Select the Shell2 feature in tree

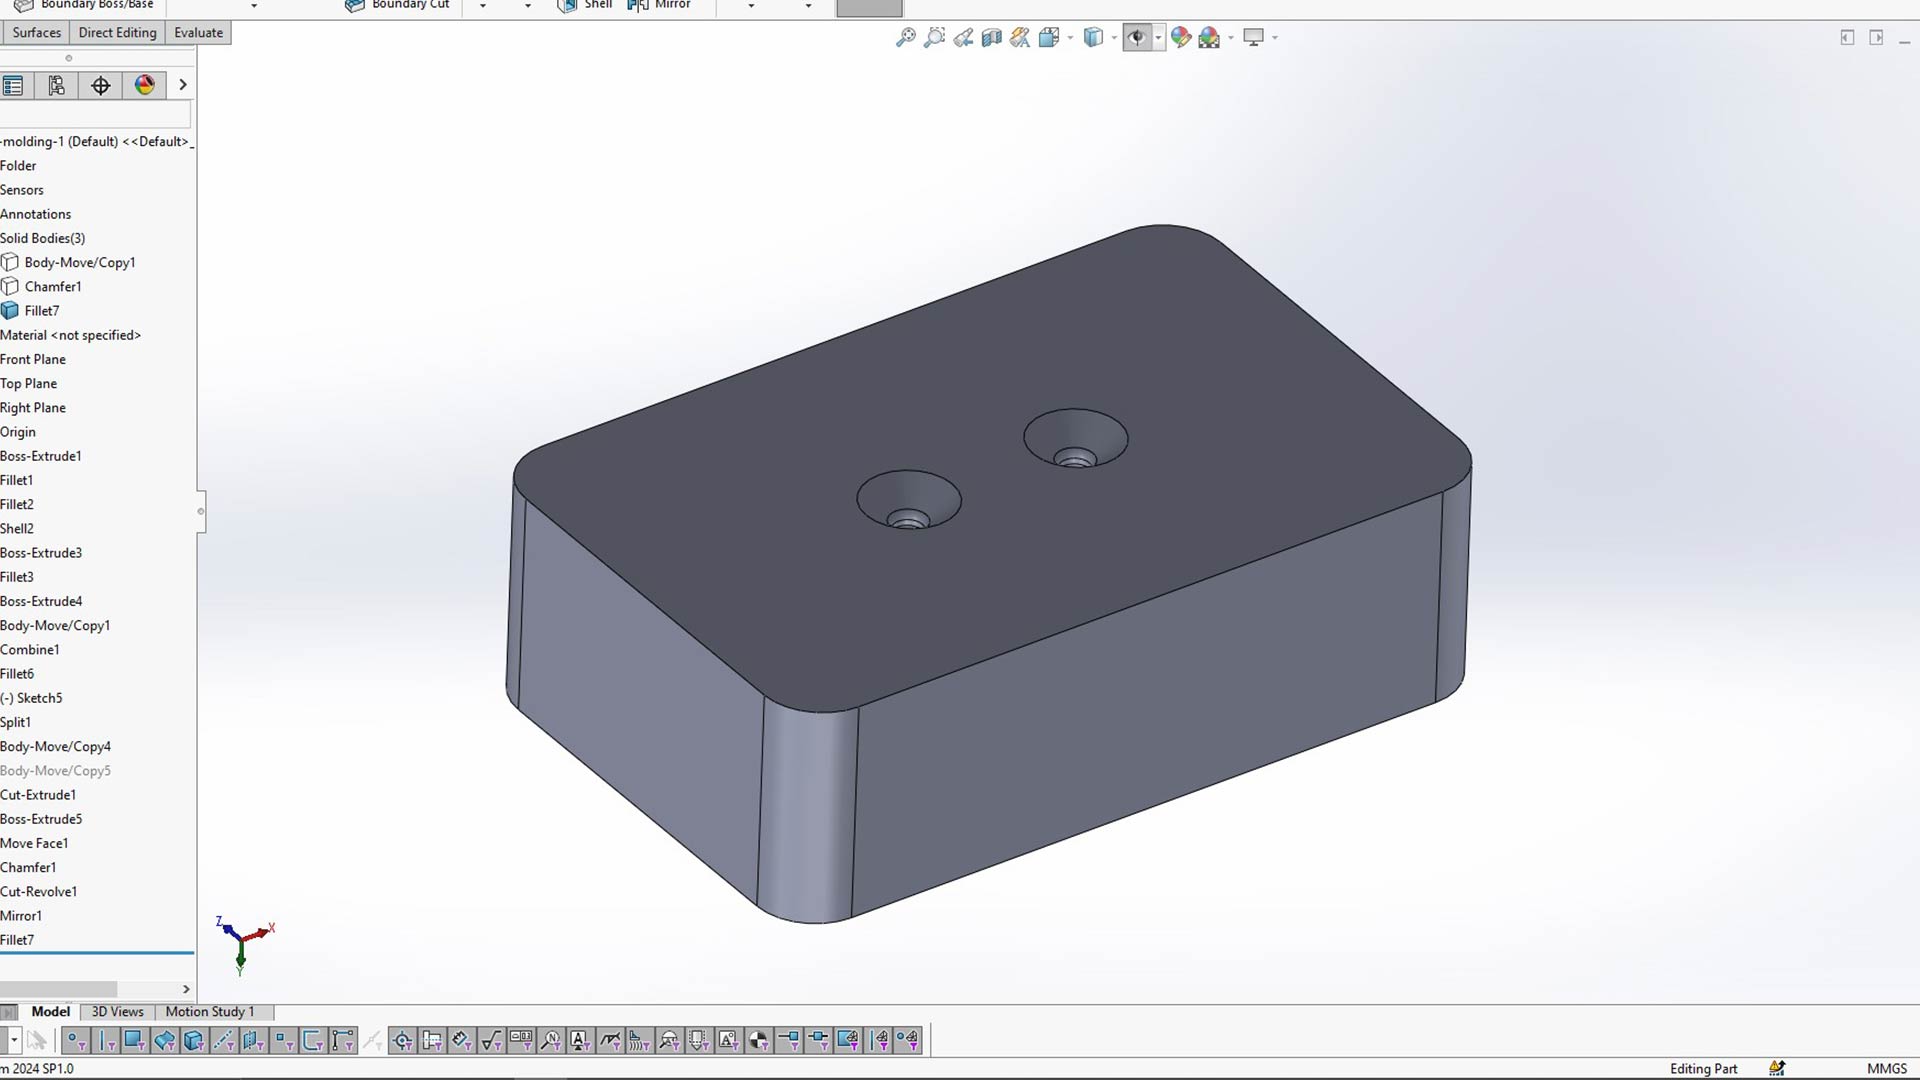tap(17, 529)
